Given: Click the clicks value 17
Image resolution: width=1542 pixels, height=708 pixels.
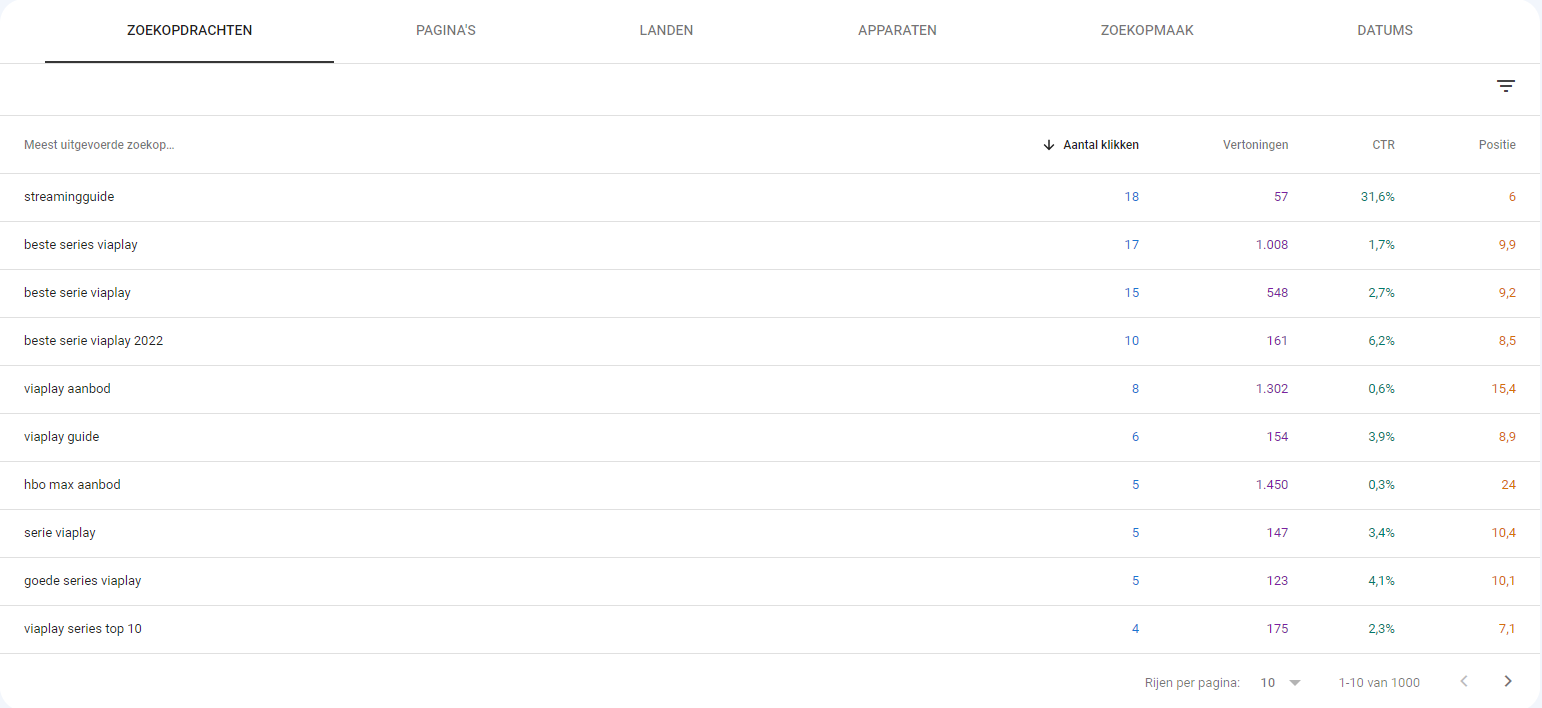Looking at the screenshot, I should click(1131, 245).
